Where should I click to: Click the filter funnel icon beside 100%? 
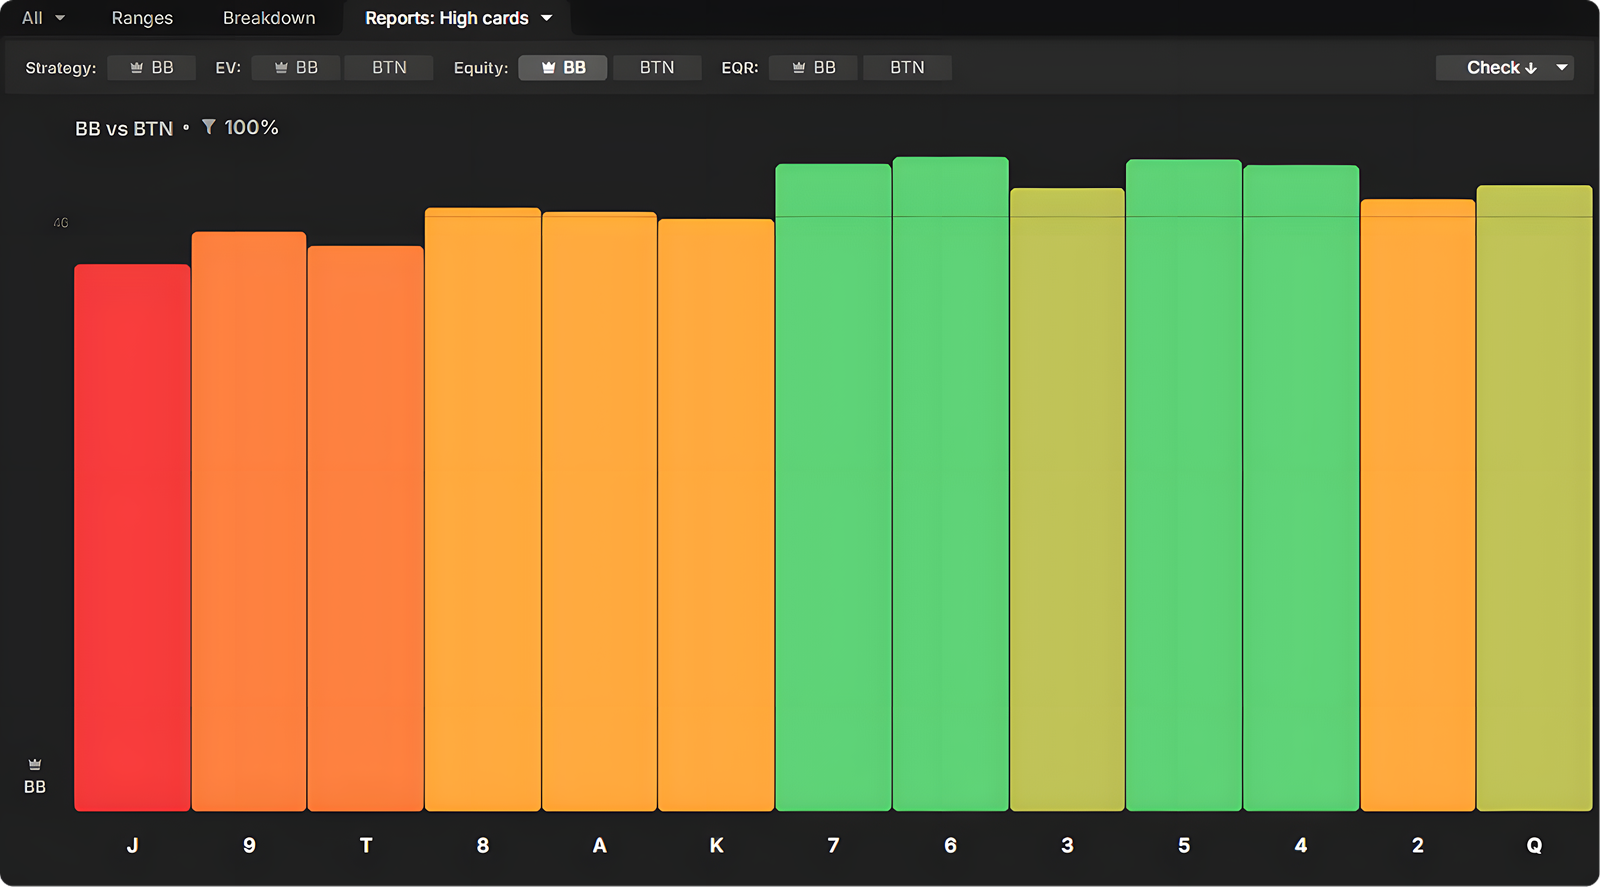(x=208, y=127)
